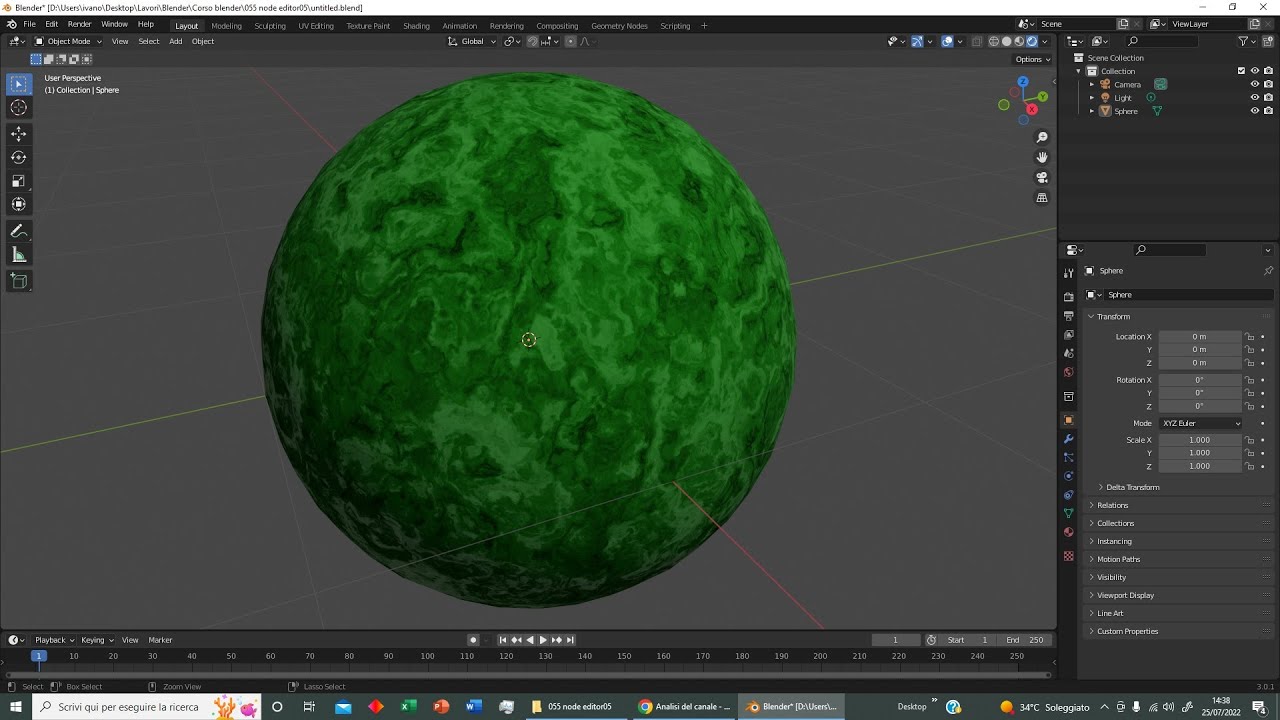The width and height of the screenshot is (1280, 720).
Task: Open the Tool properties tab
Action: (1069, 273)
